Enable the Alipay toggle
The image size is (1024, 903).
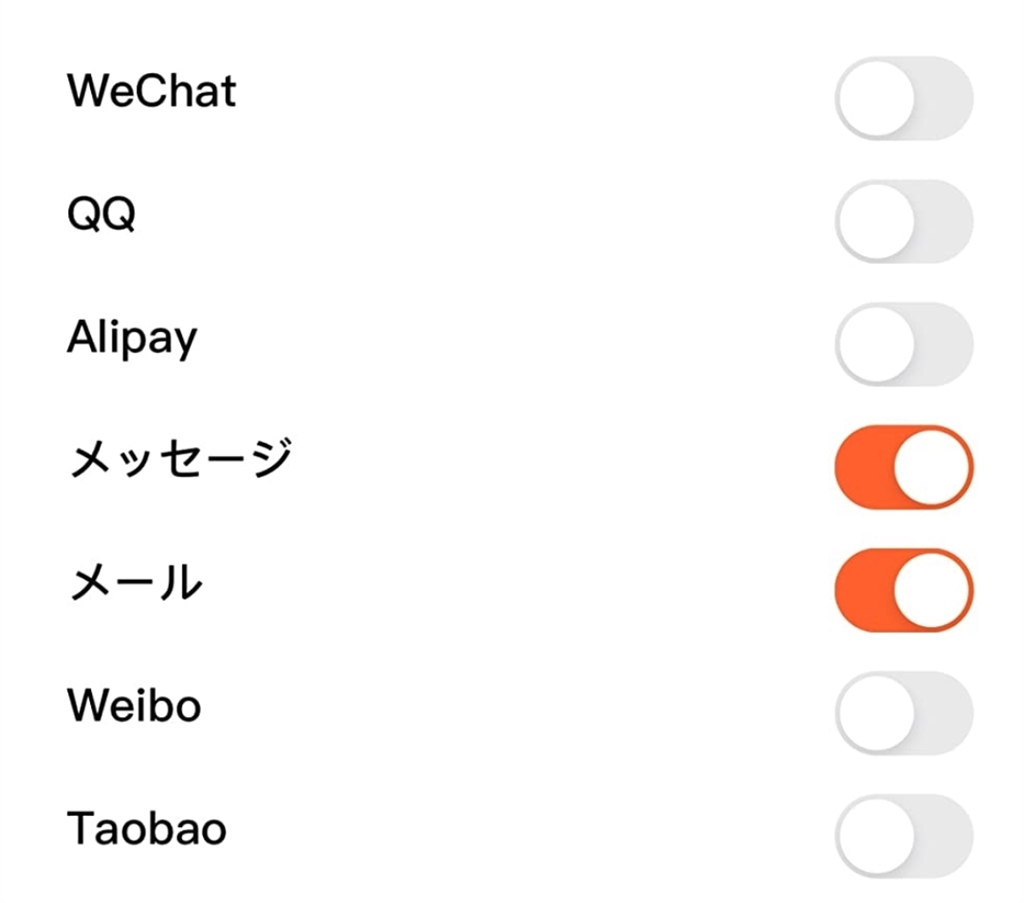(903, 344)
